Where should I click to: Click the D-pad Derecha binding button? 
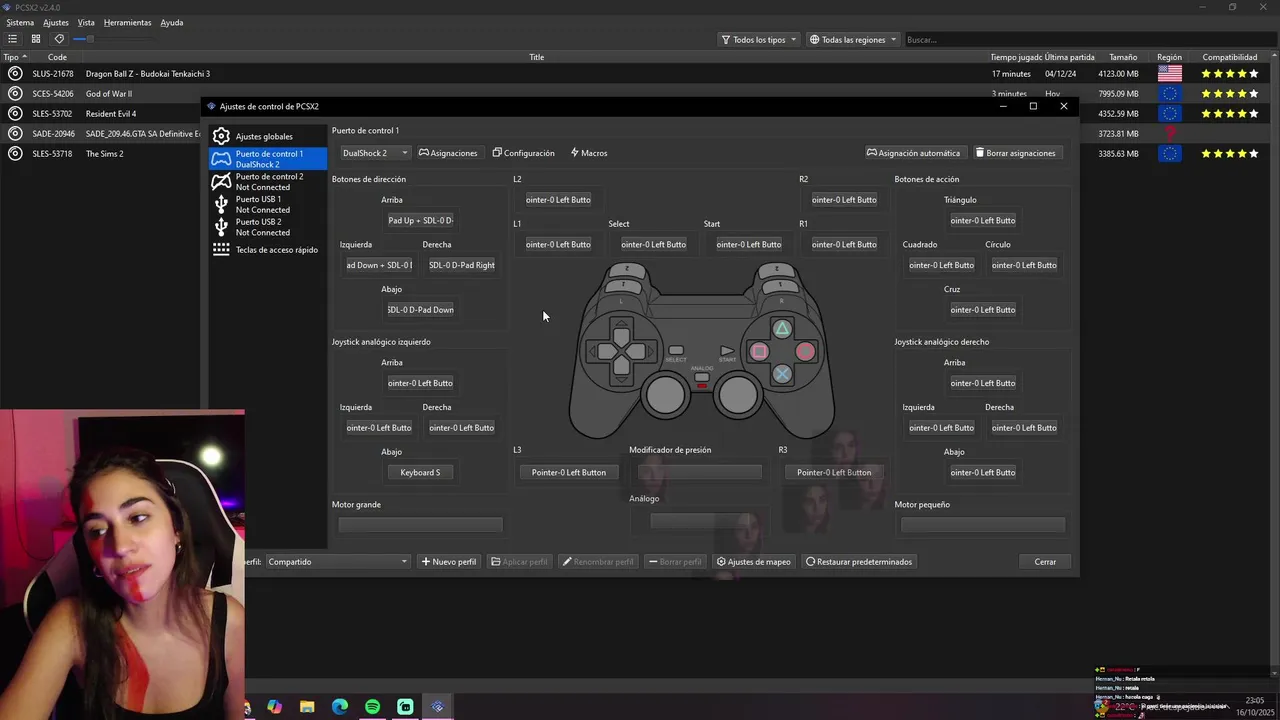pyautogui.click(x=462, y=265)
